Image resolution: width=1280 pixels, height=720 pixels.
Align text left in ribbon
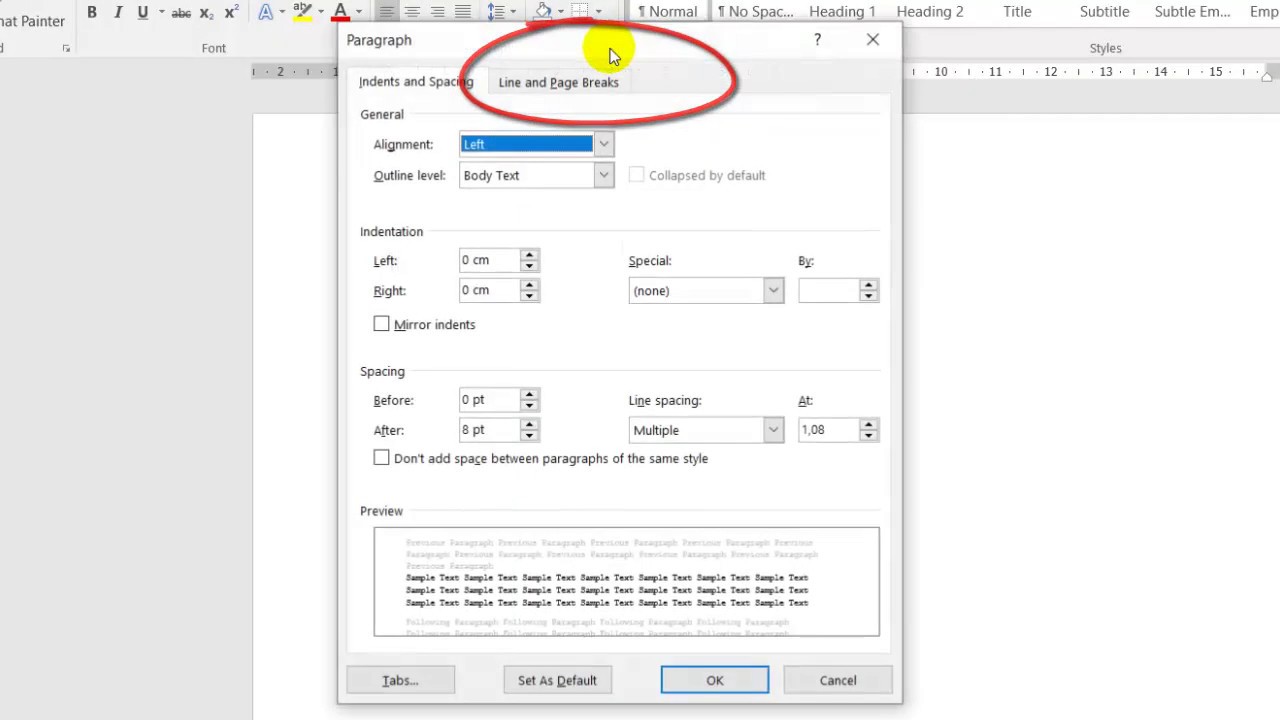pos(386,12)
